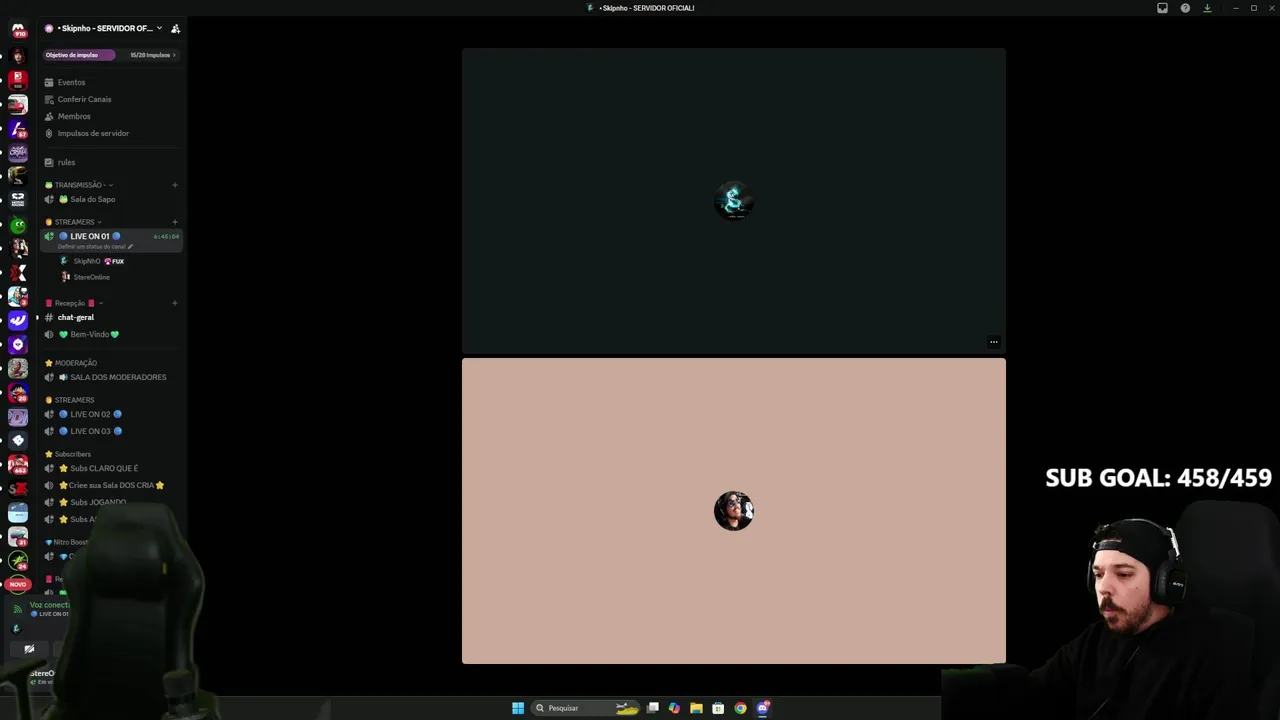Viewport: 1280px width, 720px height.
Task: Add a channel to the Recepção category
Action: pyautogui.click(x=175, y=303)
